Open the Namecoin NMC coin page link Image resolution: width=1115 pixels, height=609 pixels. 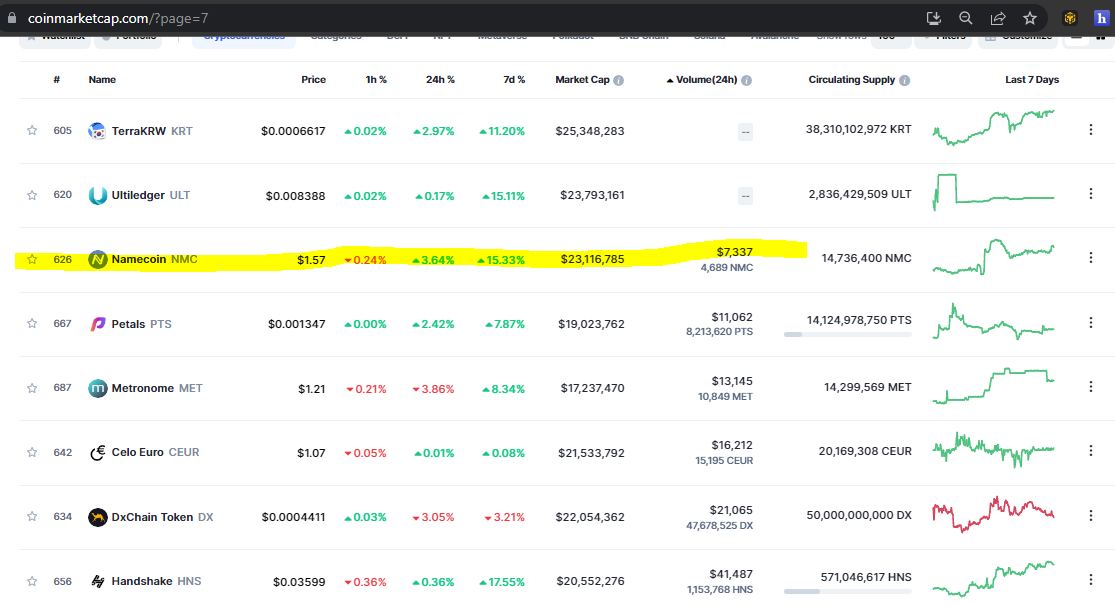click(154, 260)
